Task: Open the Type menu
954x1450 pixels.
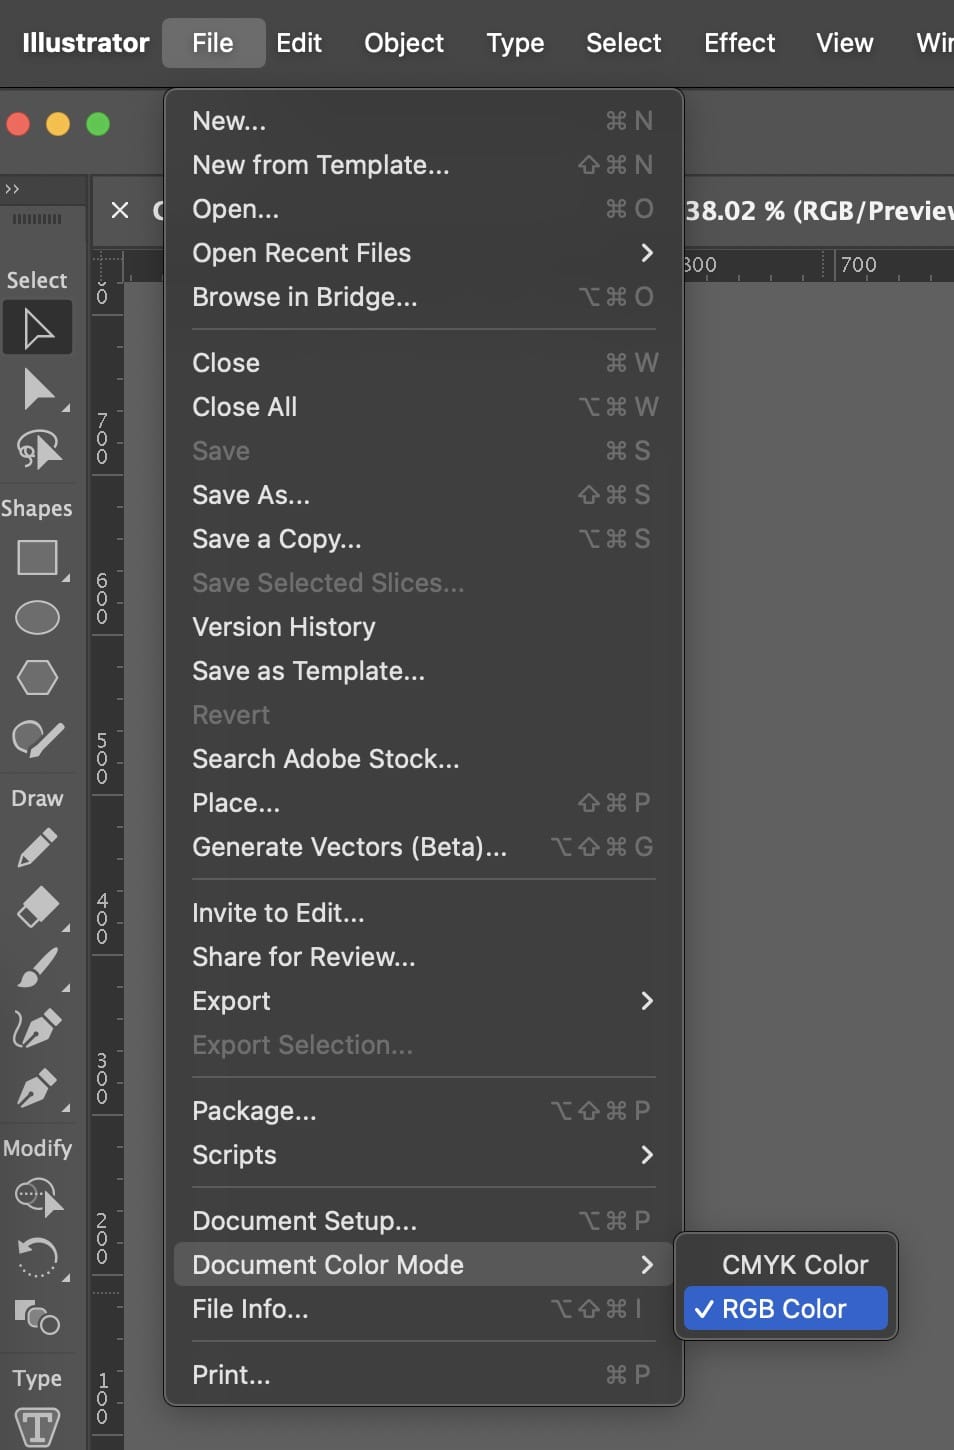Action: tap(515, 43)
